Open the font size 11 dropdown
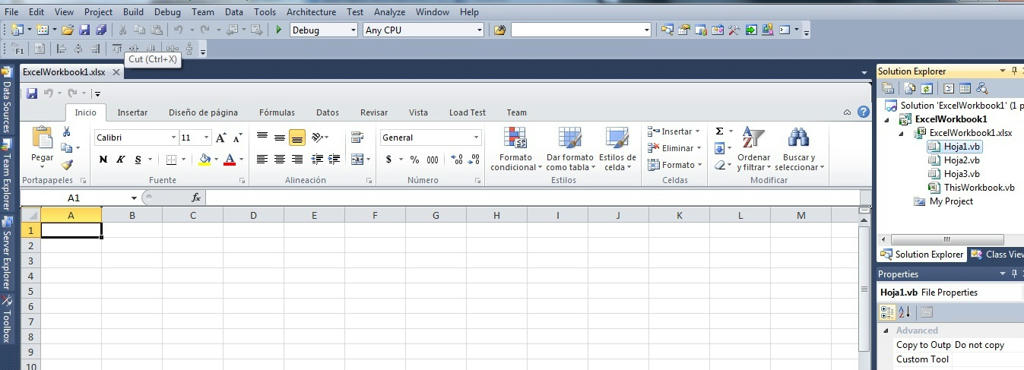The width and height of the screenshot is (1024, 370). 206,138
